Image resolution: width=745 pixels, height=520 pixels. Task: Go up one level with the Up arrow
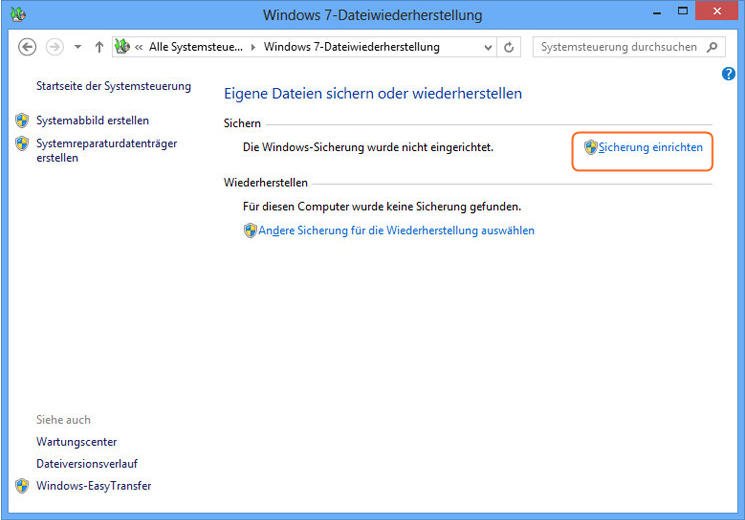(99, 47)
